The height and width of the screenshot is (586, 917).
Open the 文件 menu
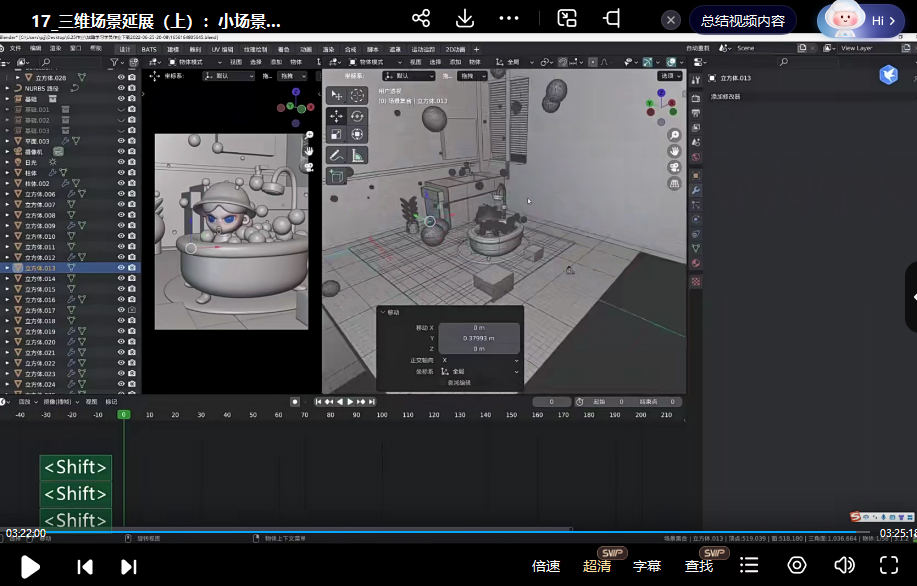[x=15, y=48]
